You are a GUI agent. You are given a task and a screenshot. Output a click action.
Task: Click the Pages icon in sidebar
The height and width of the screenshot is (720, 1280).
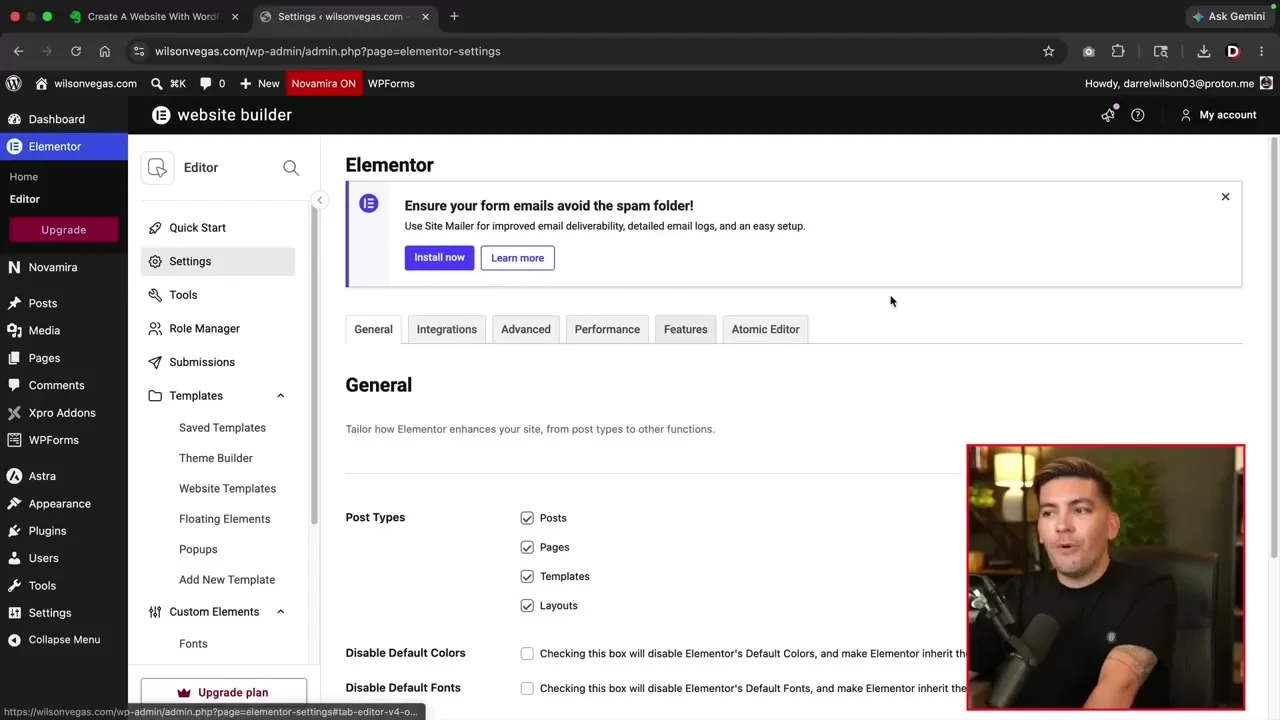14,358
